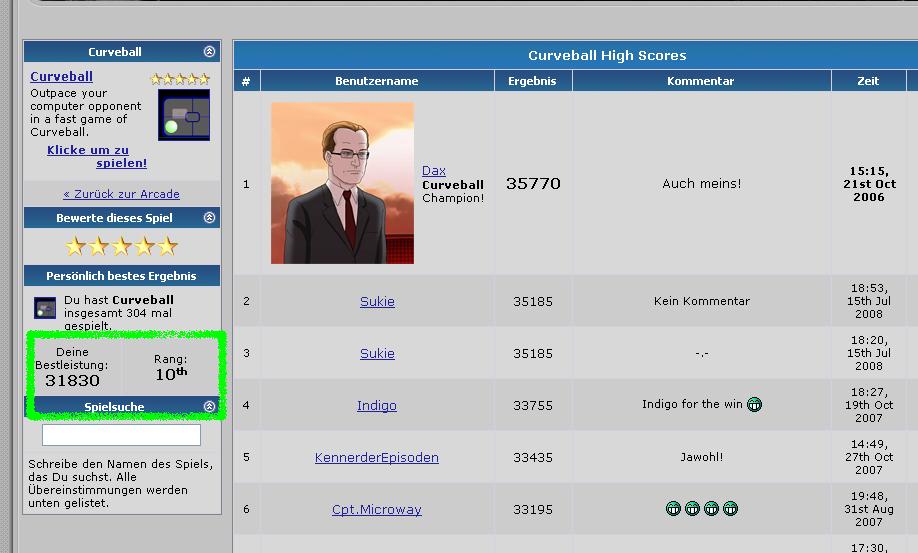
Task: Go back via Zurück zur Arcade link
Action: [x=121, y=194]
